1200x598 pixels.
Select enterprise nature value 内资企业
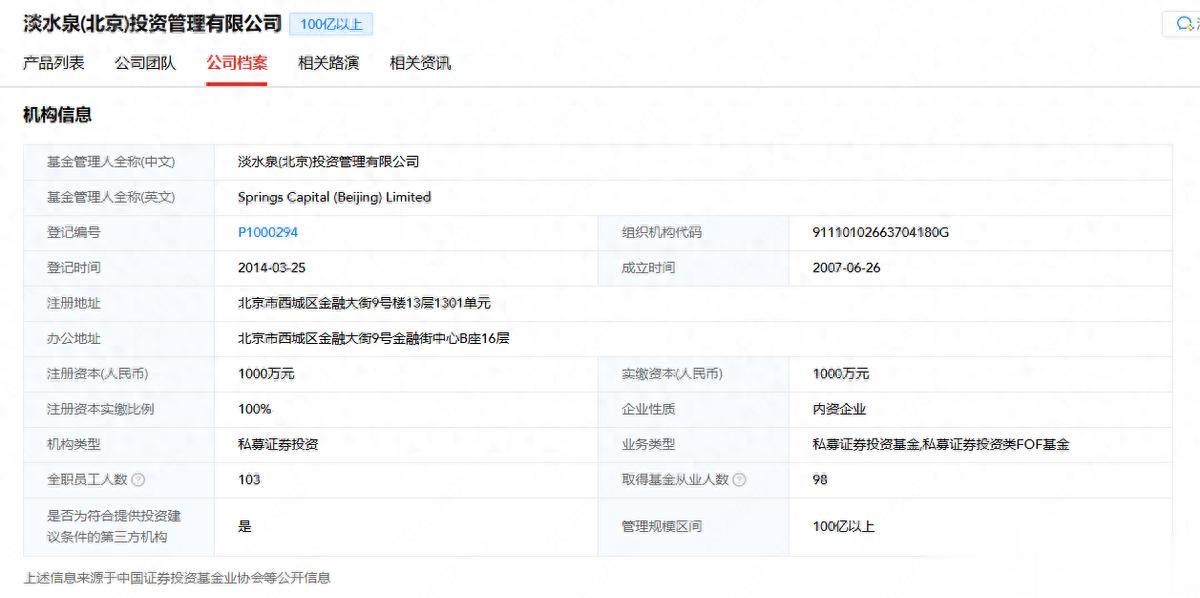(839, 409)
